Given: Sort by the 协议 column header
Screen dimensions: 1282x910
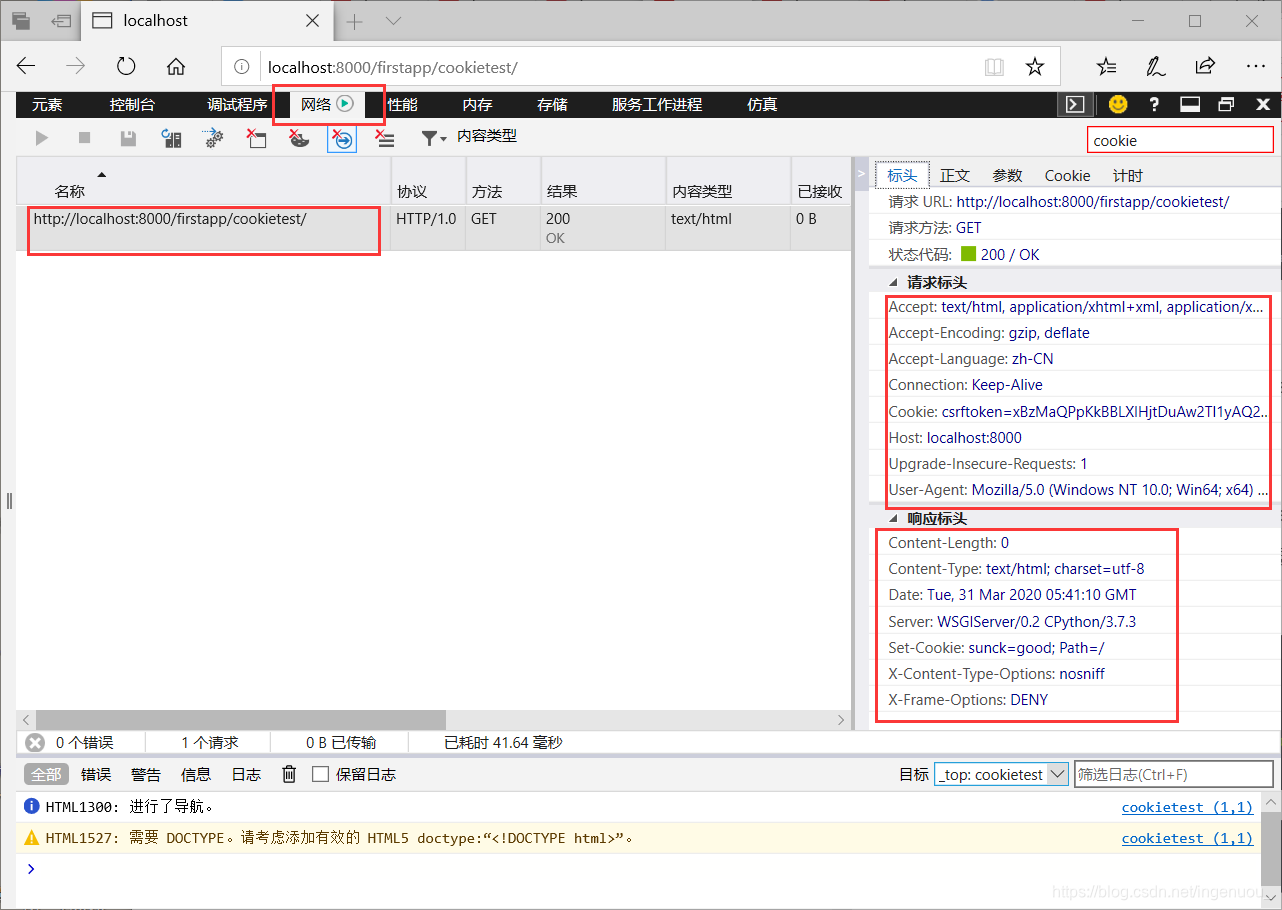Looking at the screenshot, I should click(428, 181).
